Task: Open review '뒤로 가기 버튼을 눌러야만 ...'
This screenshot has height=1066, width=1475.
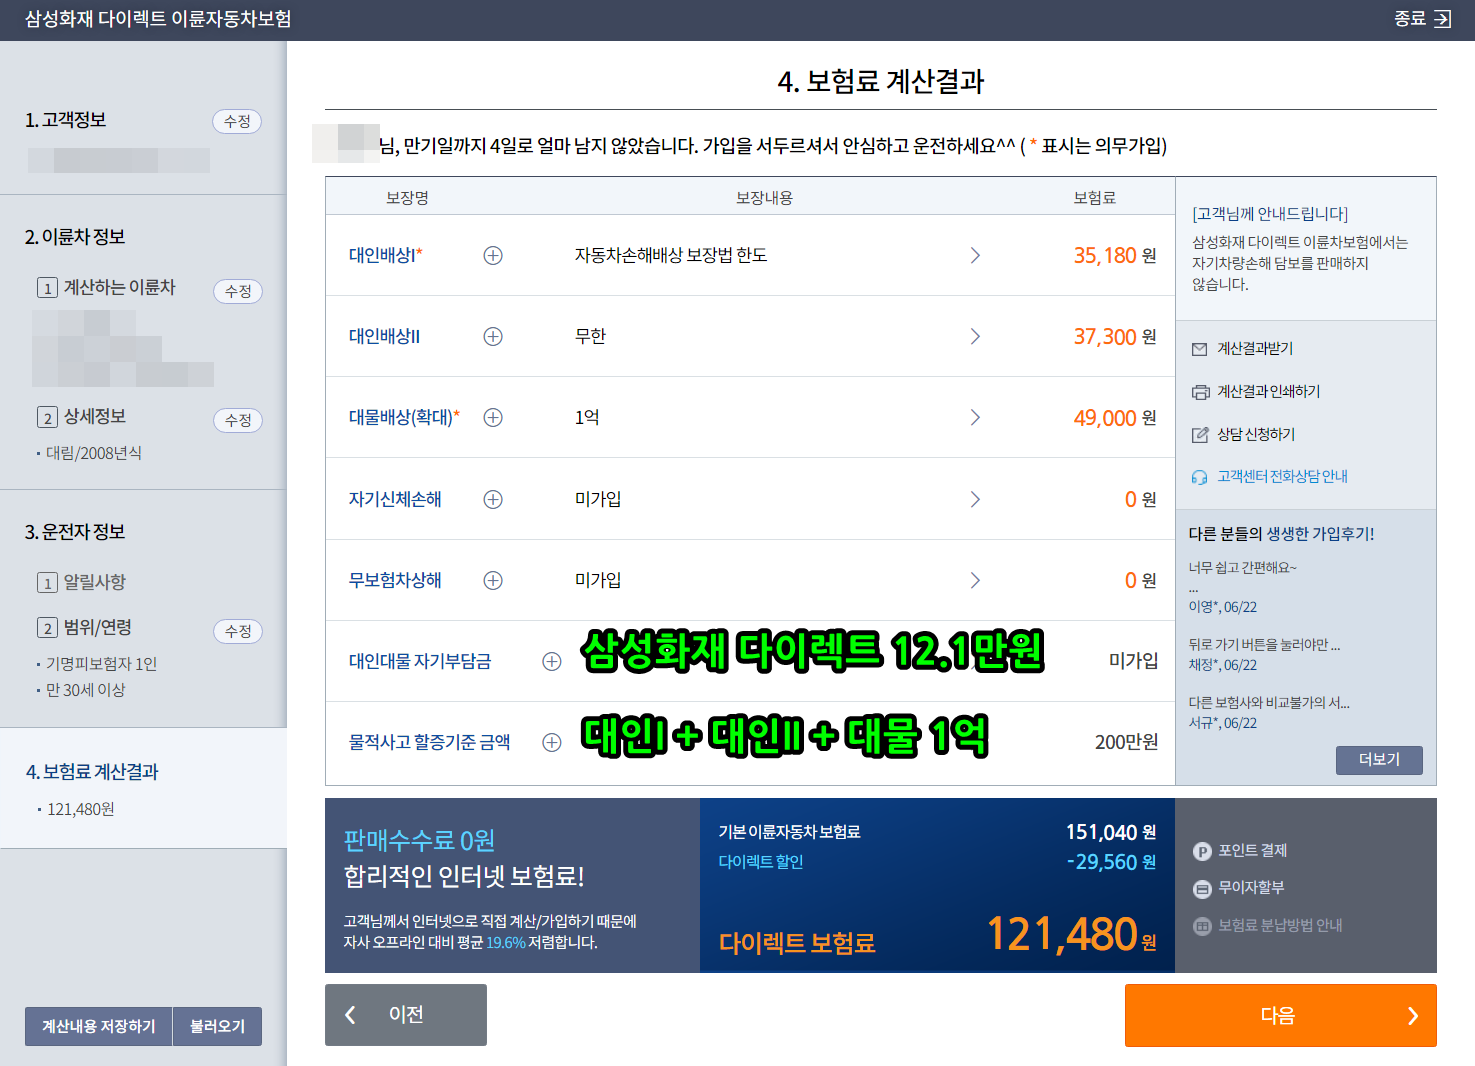Action: pos(1264,645)
